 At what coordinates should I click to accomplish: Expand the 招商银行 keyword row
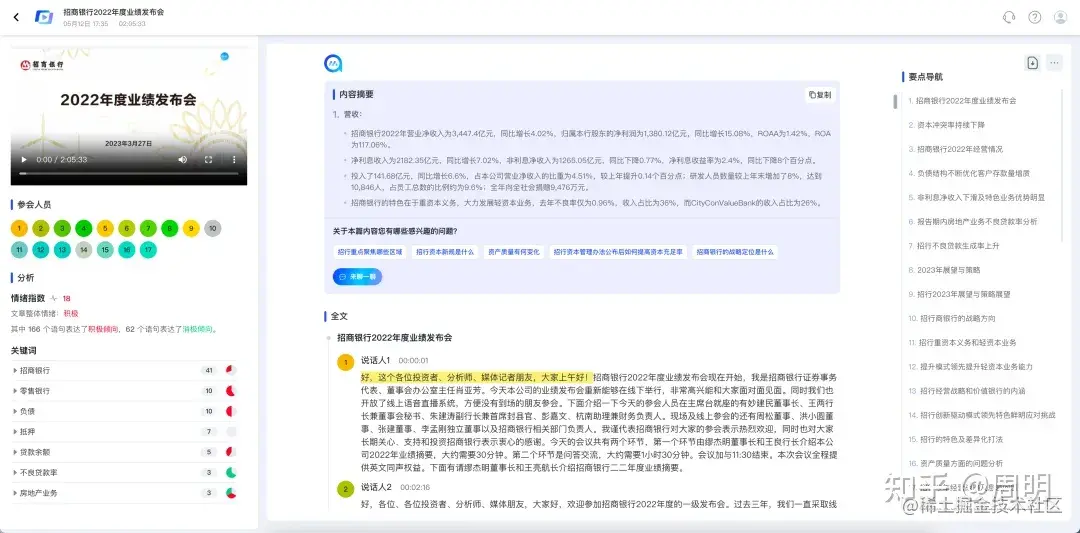click(124, 370)
